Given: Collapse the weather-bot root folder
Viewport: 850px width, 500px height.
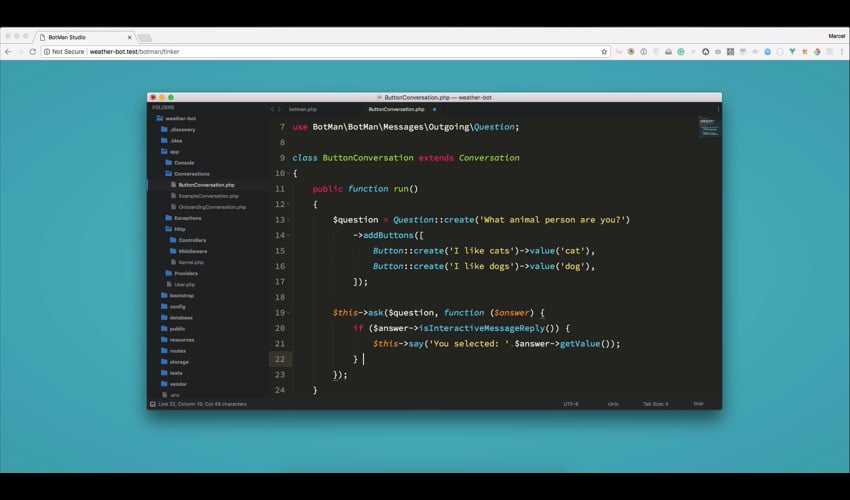Looking at the screenshot, I should pyautogui.click(x=177, y=118).
